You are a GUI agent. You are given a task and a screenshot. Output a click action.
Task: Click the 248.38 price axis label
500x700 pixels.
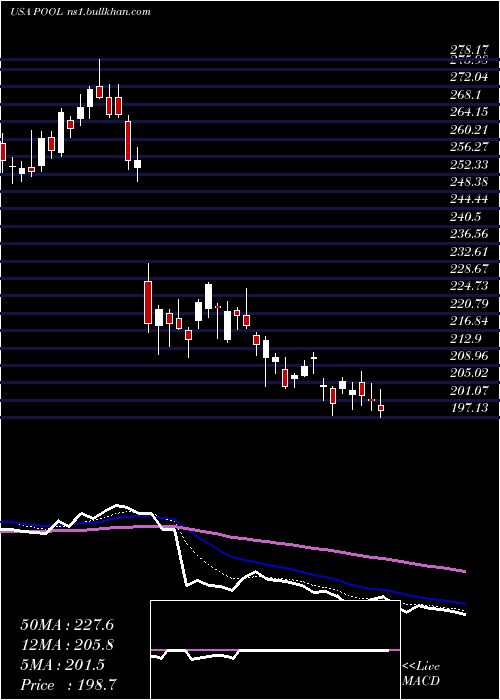point(469,183)
